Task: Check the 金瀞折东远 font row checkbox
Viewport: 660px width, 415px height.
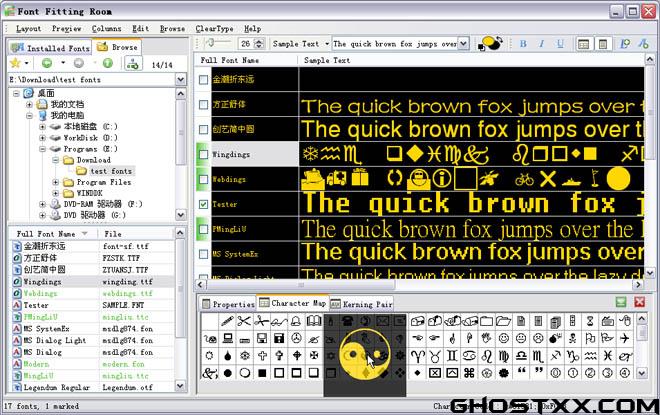Action: (203, 80)
